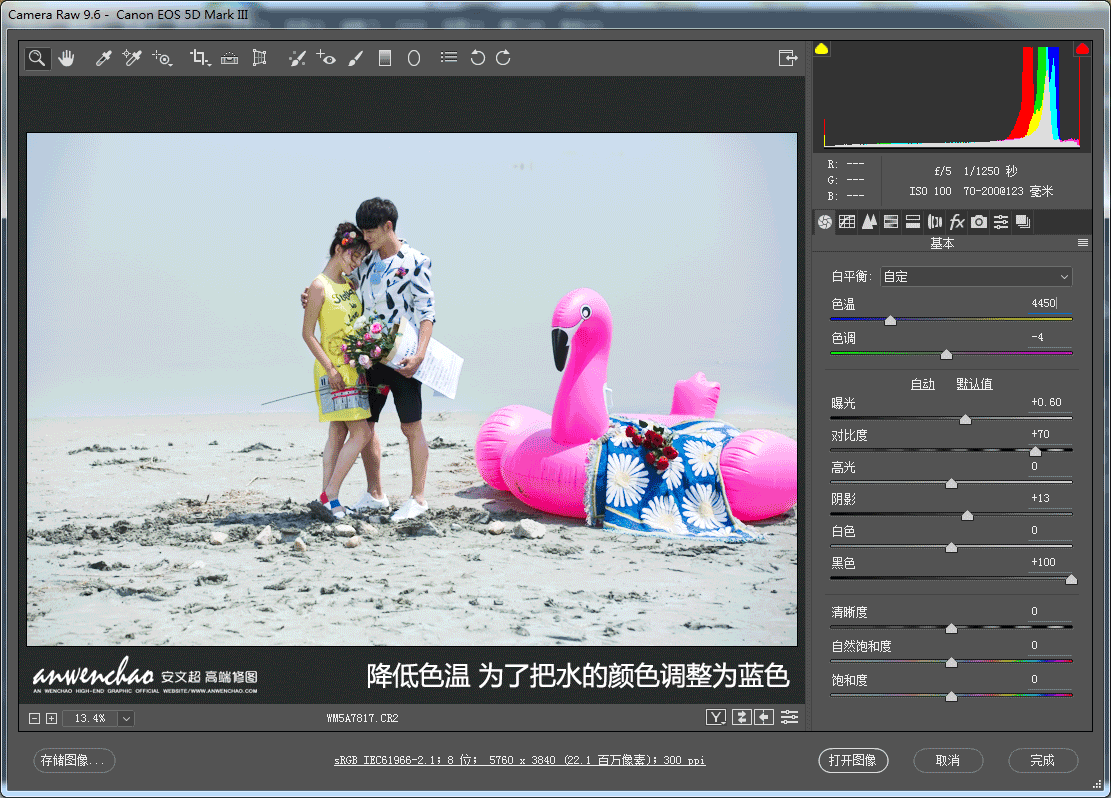Screen dimensions: 1111x798
Task: Click the 对比度 contrast slider handle
Action: coord(1035,451)
